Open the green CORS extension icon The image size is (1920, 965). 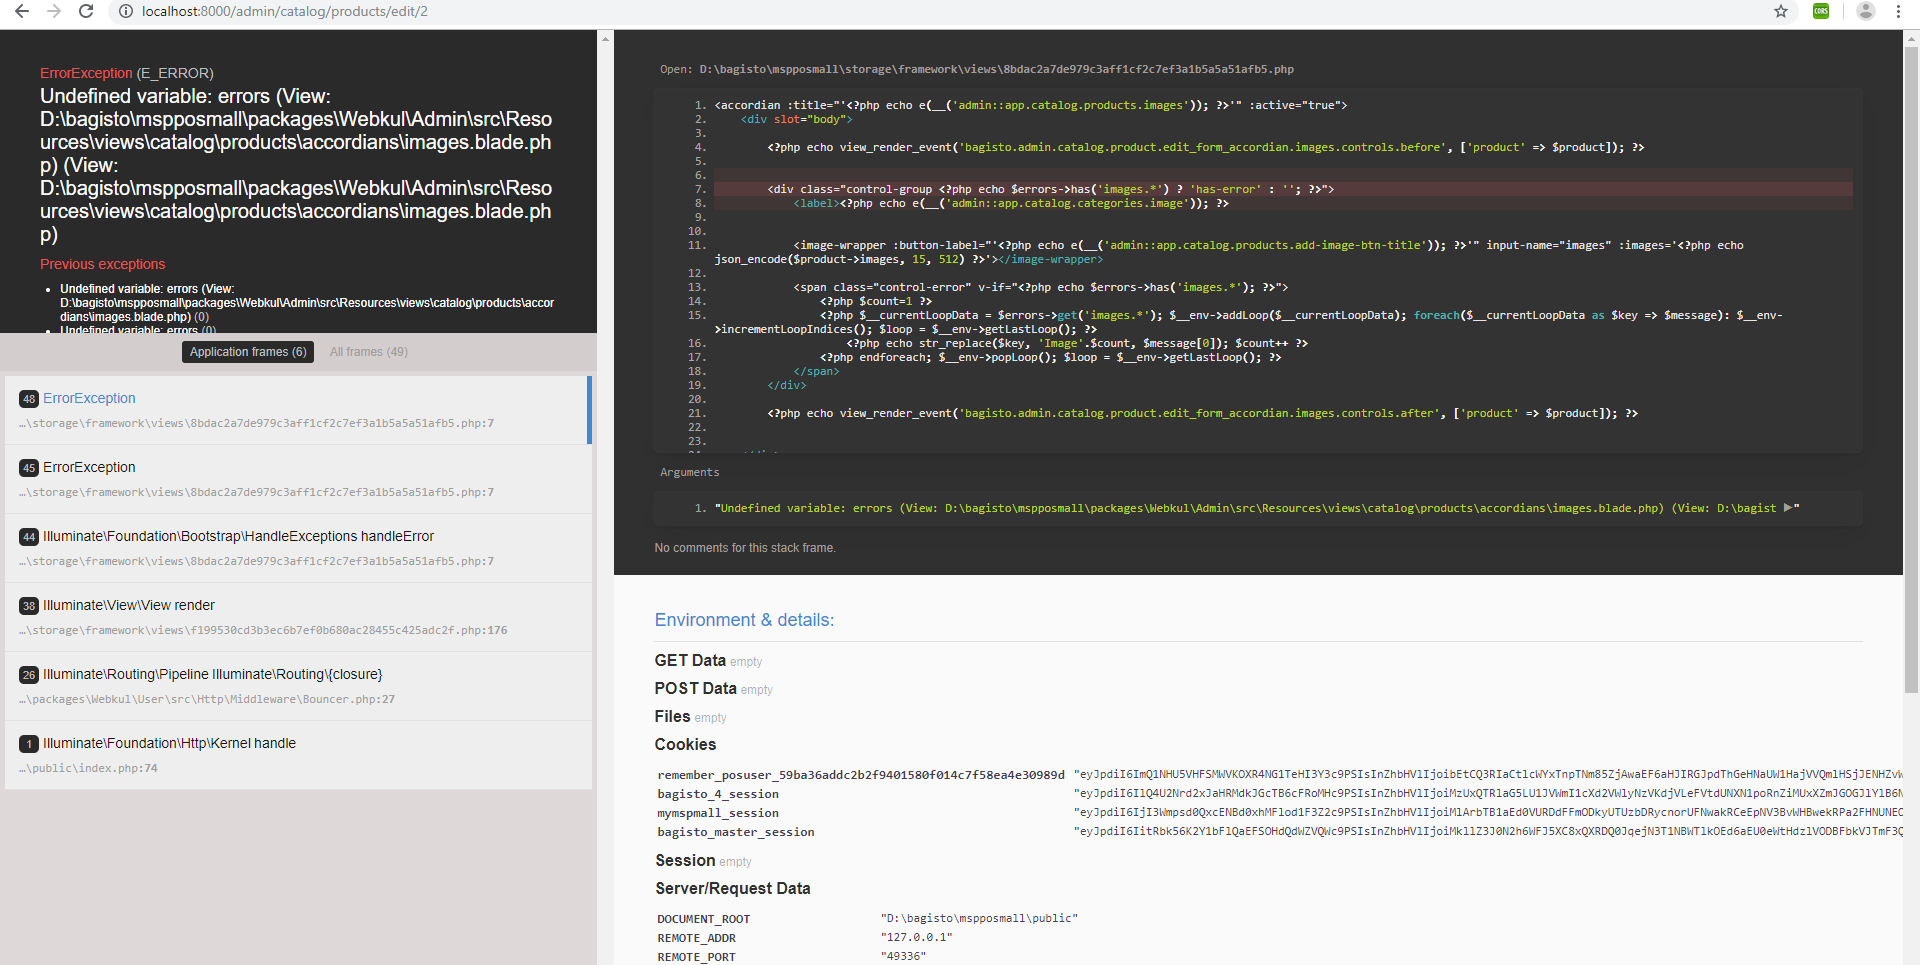(1821, 11)
